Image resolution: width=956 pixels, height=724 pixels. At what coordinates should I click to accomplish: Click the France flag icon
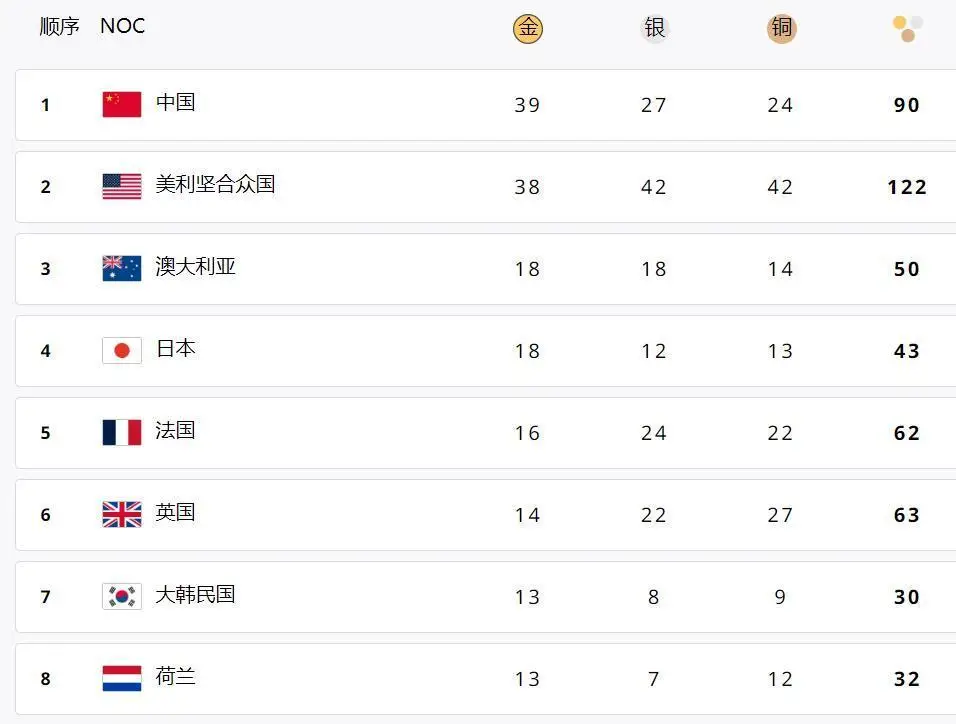pos(122,432)
